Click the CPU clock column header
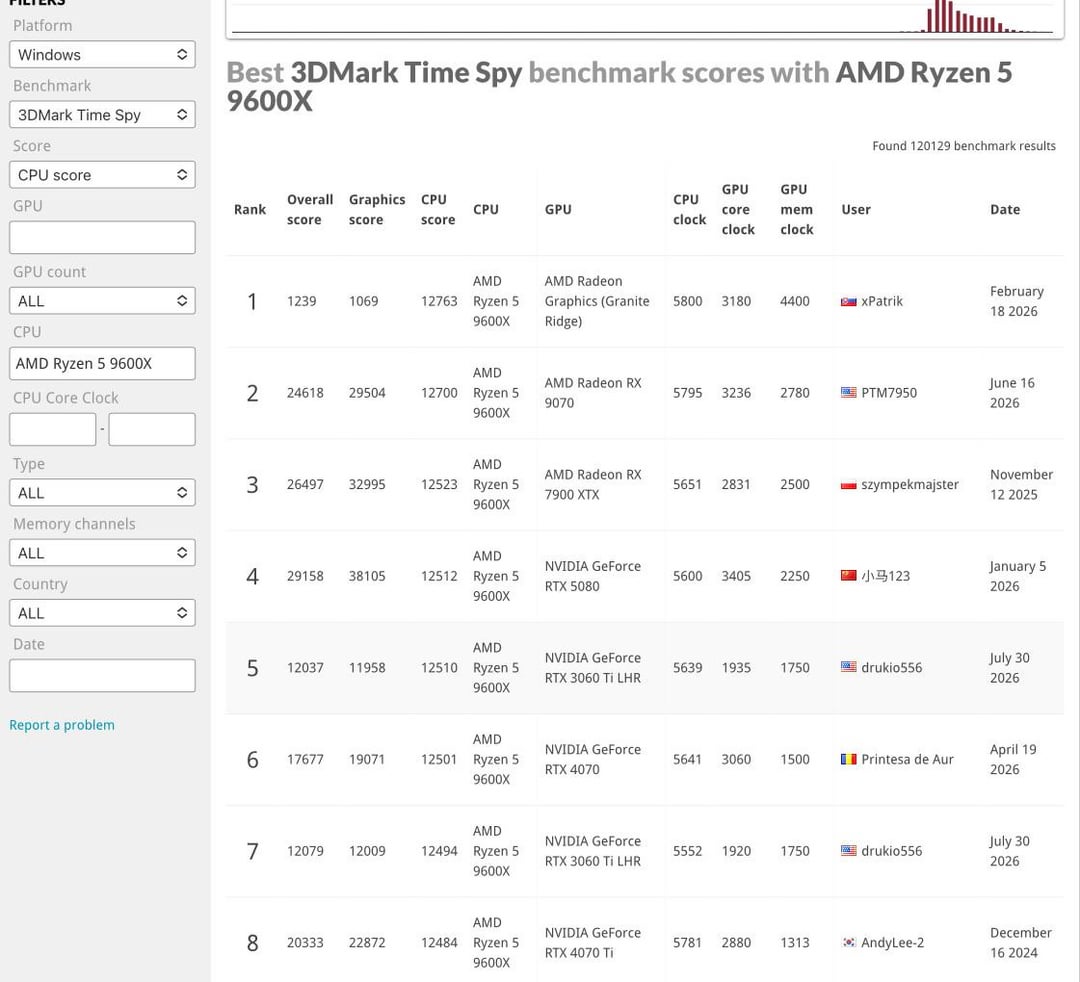The width and height of the screenshot is (1080, 982). point(689,209)
